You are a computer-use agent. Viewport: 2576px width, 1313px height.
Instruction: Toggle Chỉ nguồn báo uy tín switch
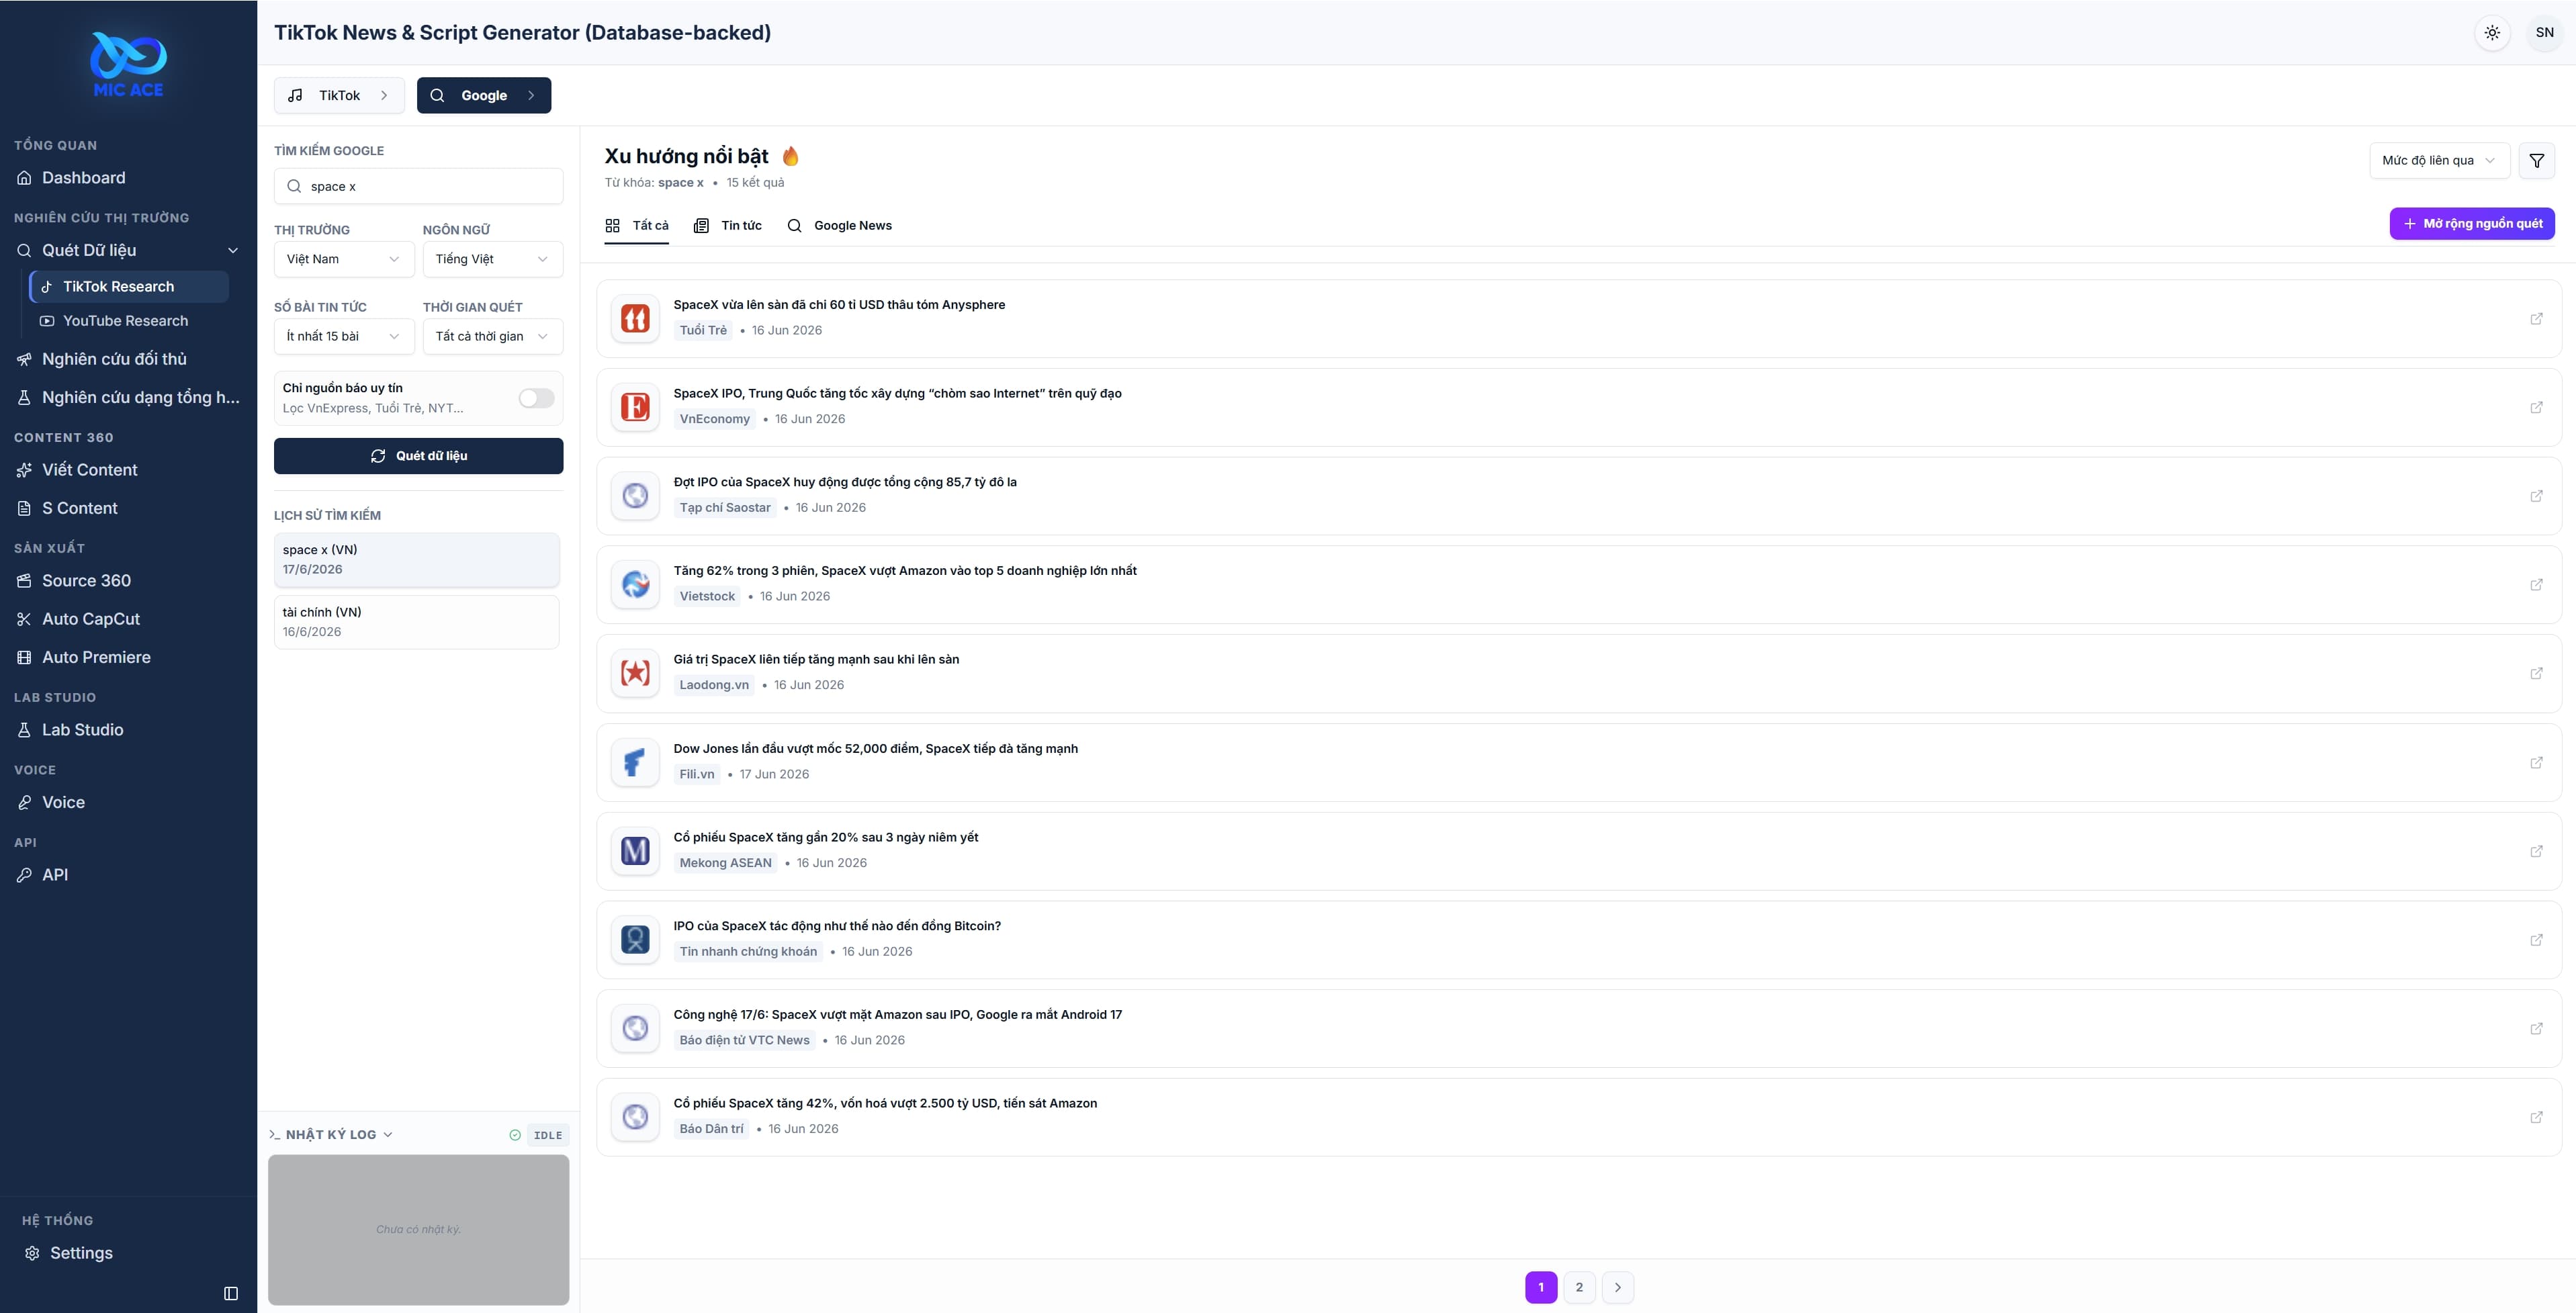536,398
